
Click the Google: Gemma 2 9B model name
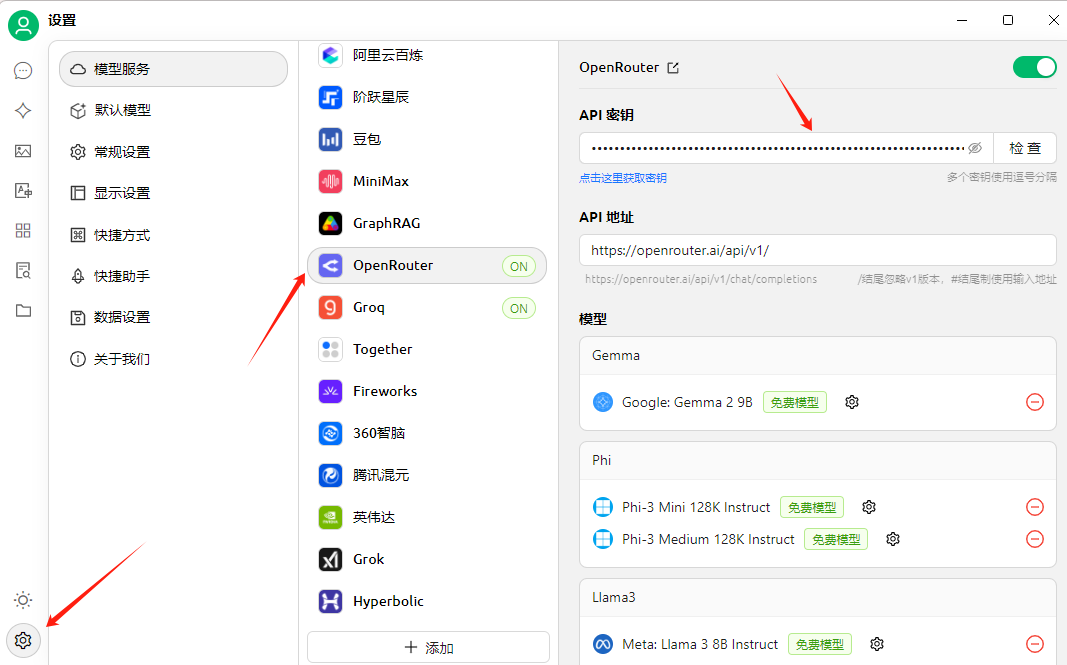click(687, 402)
